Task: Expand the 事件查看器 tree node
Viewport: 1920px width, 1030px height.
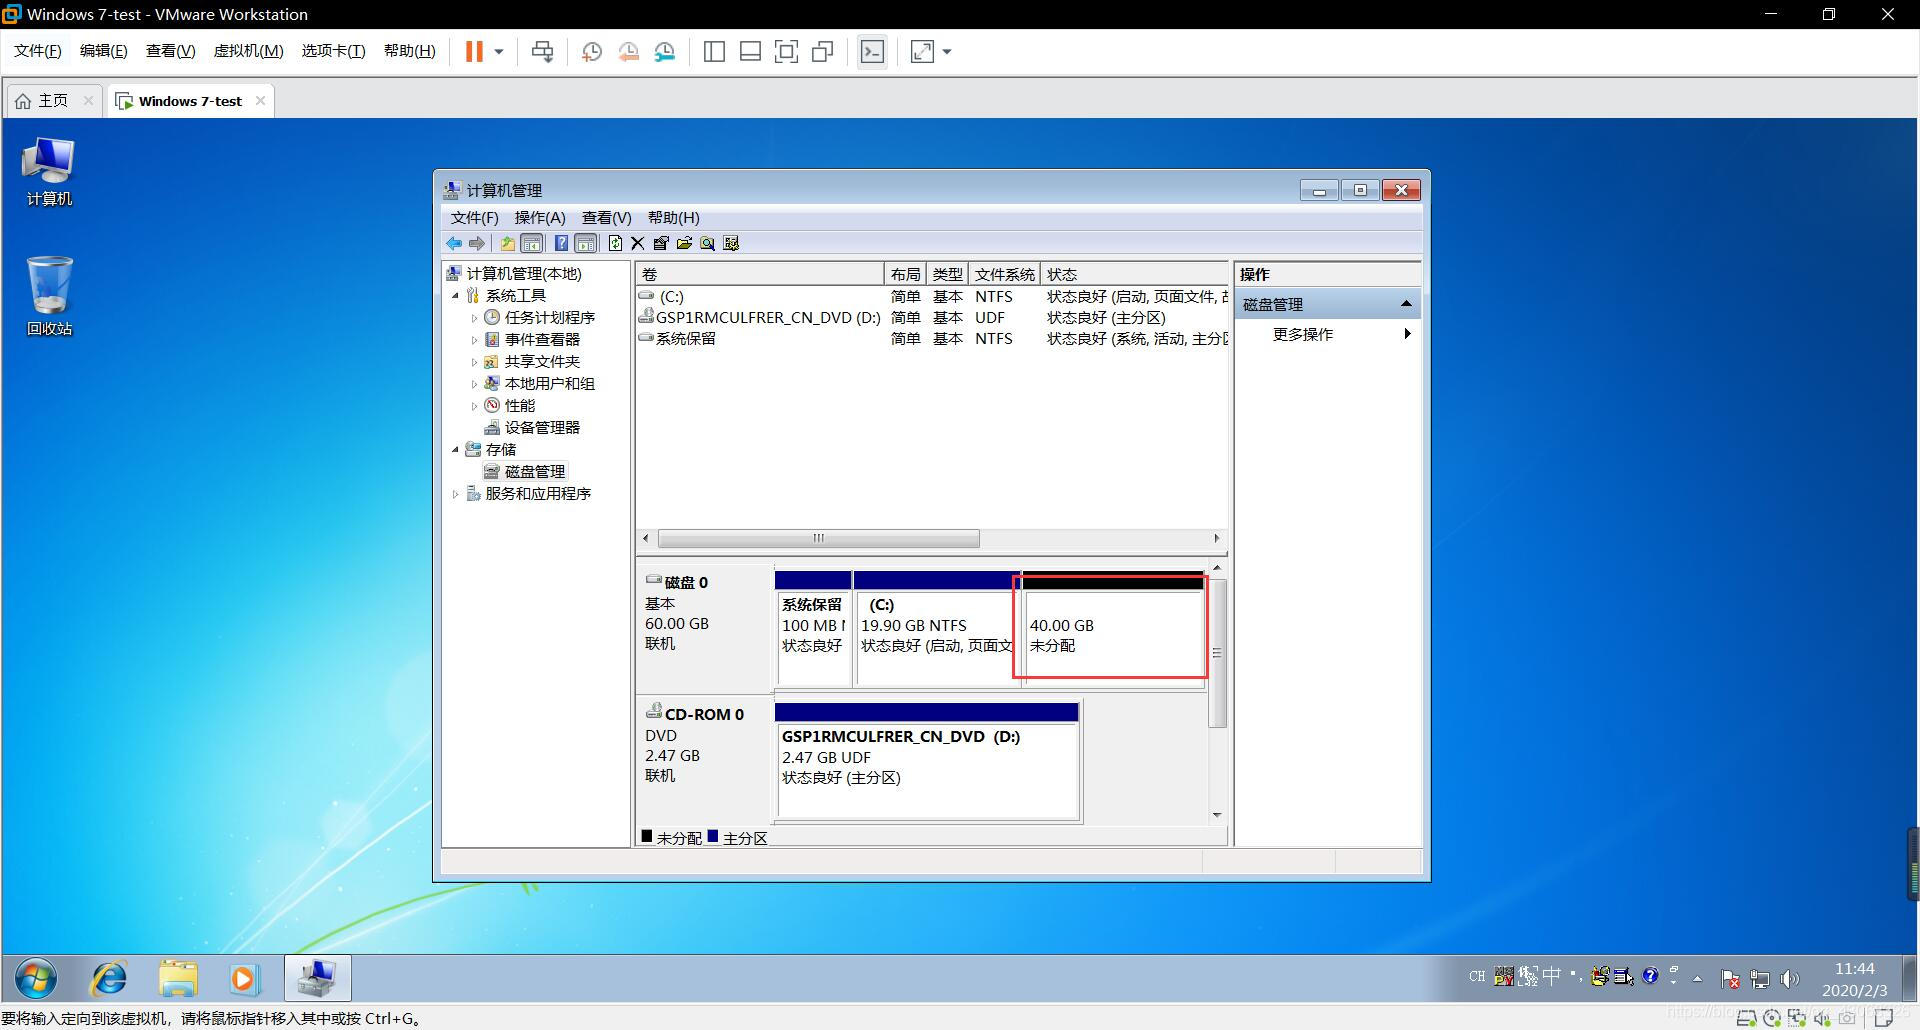Action: [474, 340]
